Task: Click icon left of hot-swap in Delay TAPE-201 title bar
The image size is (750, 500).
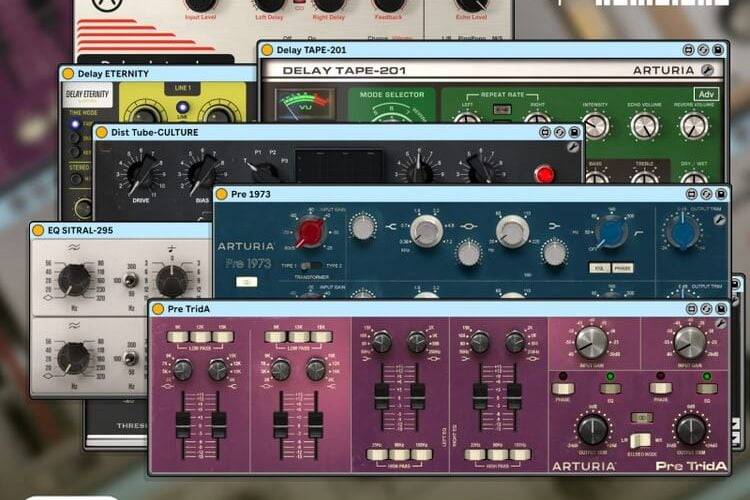Action: pyautogui.click(x=688, y=50)
